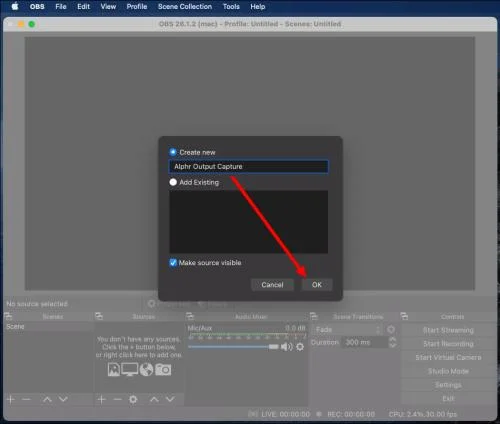Open the Scene Collection menu

pyautogui.click(x=185, y=7)
